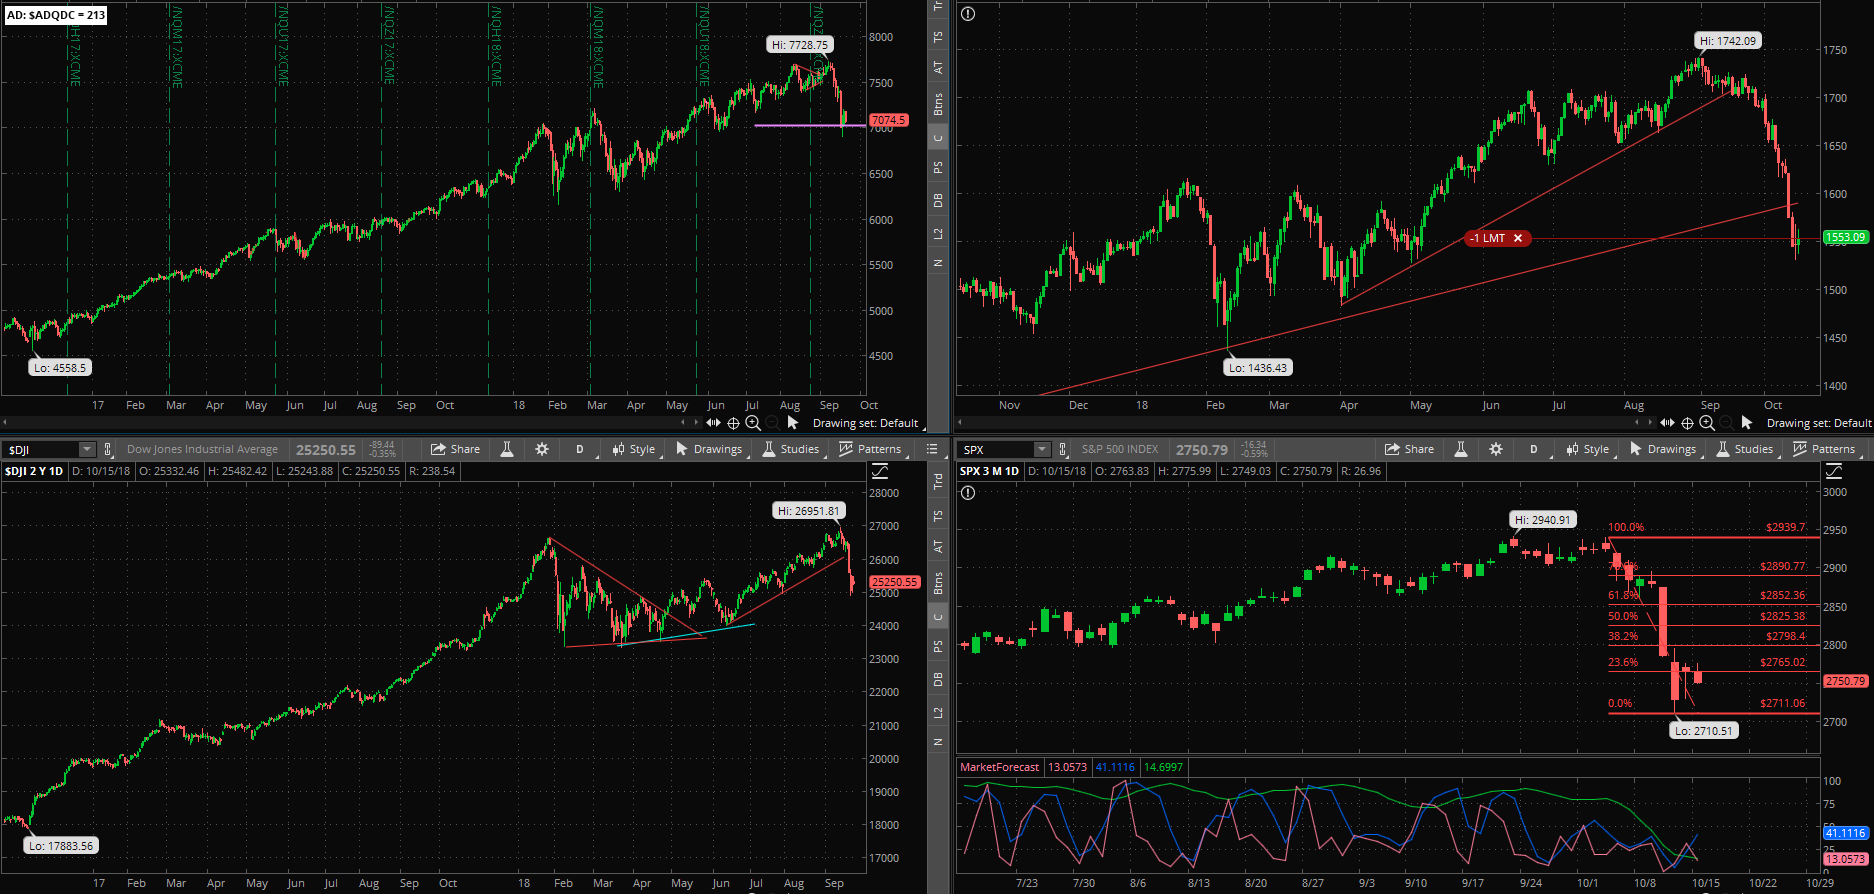Click the alert icon at SPX chart corner
The height and width of the screenshot is (894, 1874).
pos(968,492)
